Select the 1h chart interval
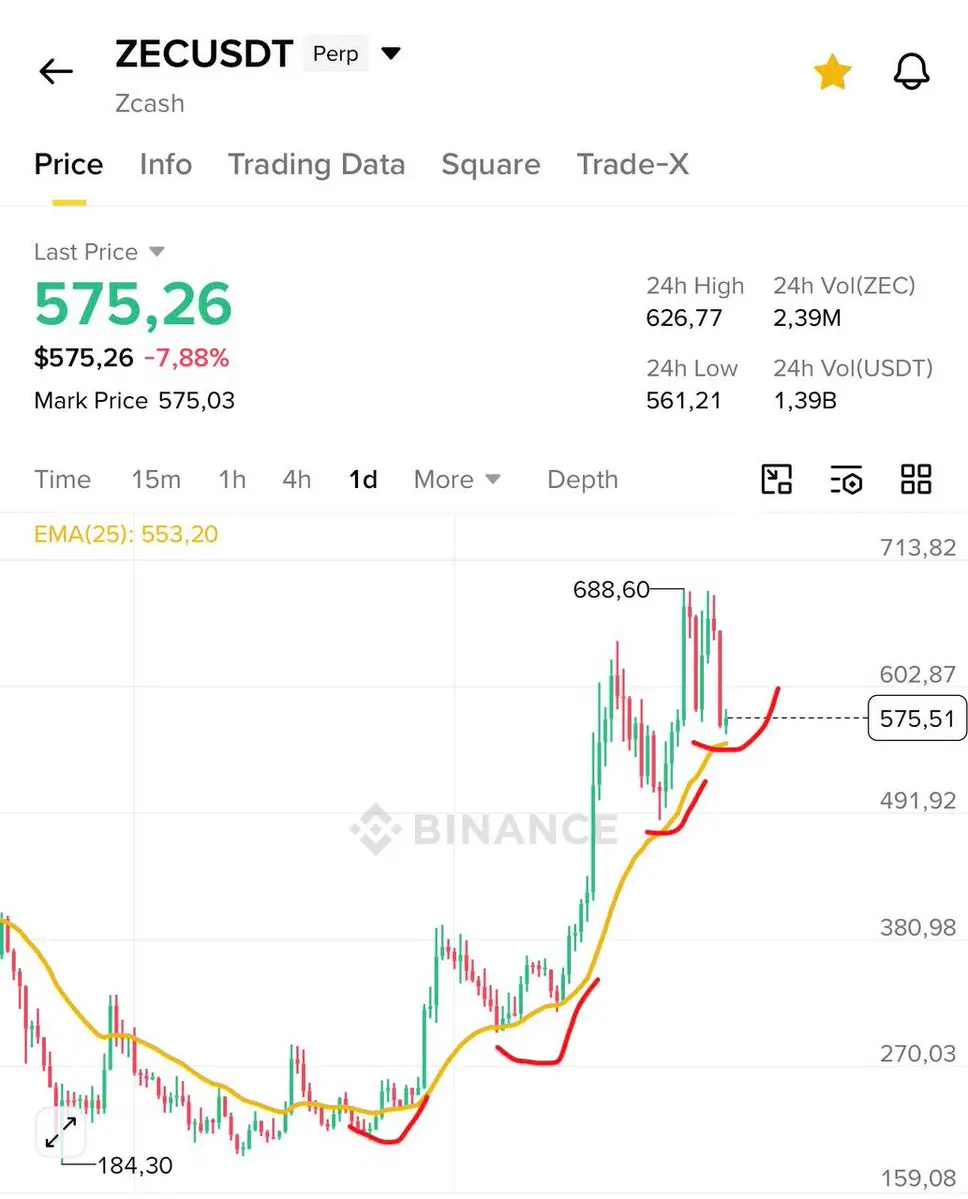Viewport: 968px width, 1199px height. pos(232,479)
